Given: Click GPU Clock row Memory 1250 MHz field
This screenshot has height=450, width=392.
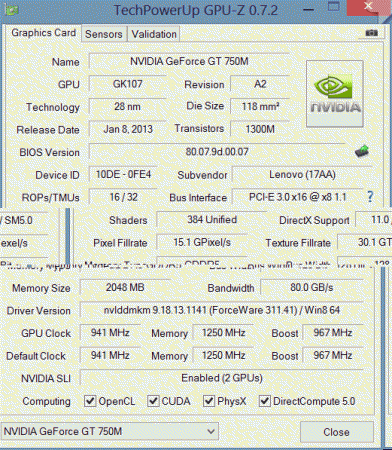Looking at the screenshot, I should [x=223, y=333].
